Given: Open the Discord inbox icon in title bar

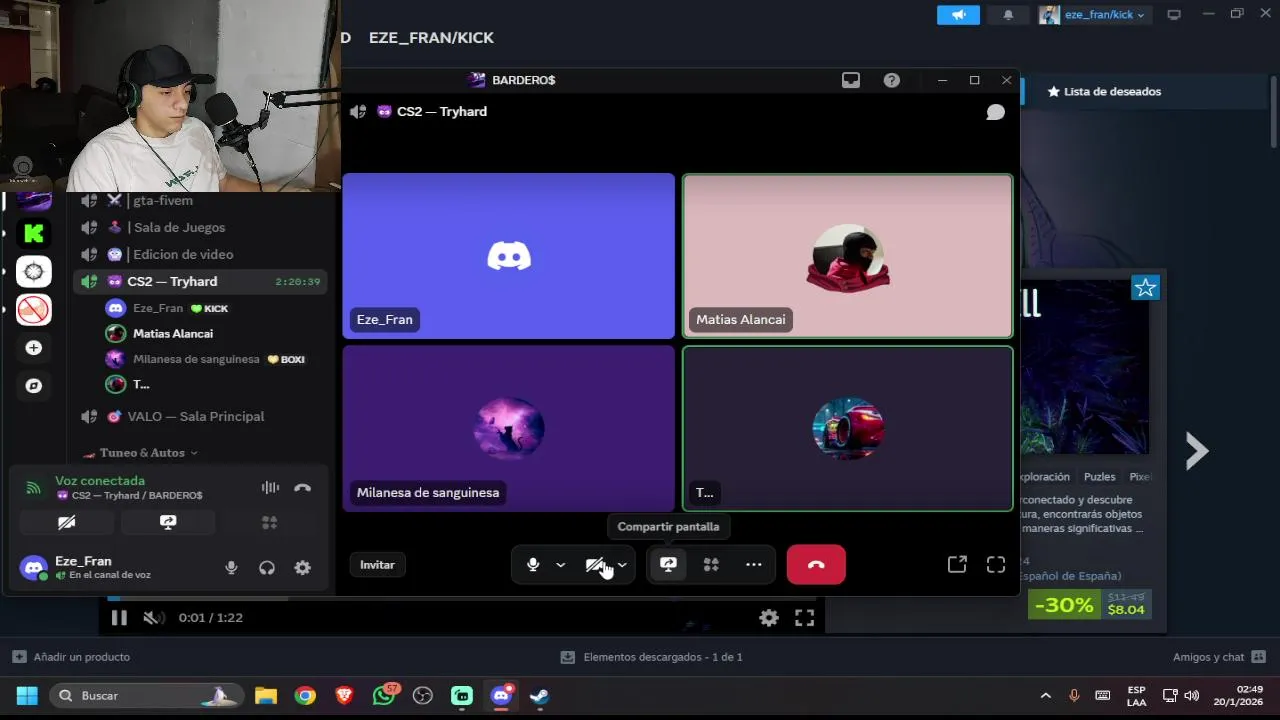Looking at the screenshot, I should pyautogui.click(x=851, y=80).
